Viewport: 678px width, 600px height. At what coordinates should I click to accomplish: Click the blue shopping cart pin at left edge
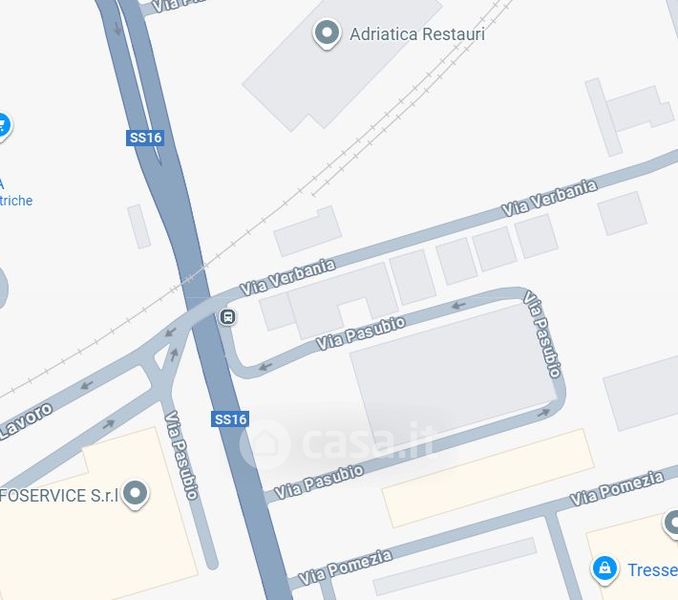(x=3, y=127)
